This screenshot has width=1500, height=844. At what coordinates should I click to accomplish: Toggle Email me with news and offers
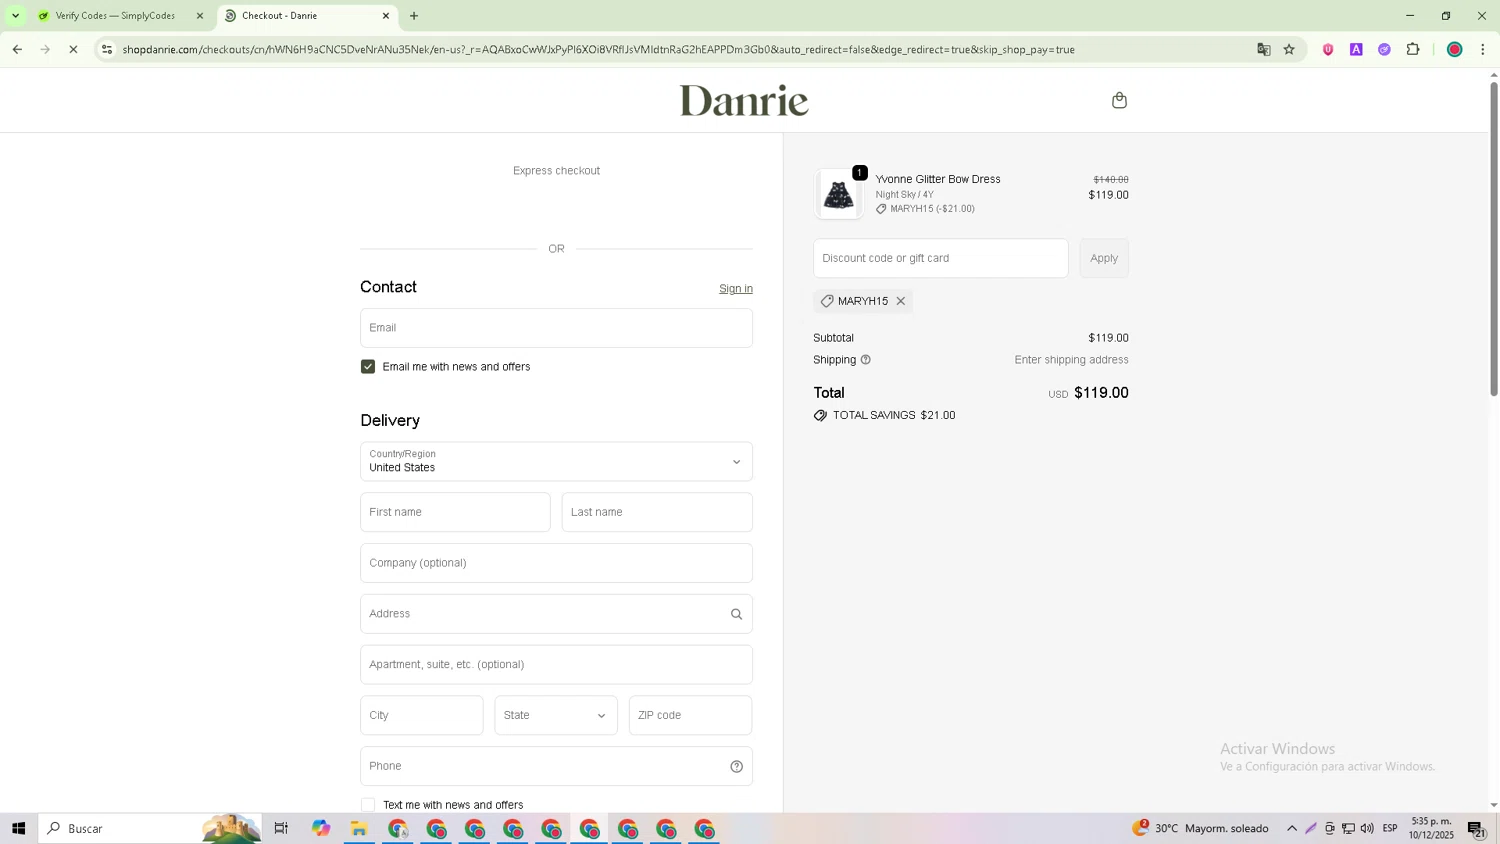[x=368, y=367]
